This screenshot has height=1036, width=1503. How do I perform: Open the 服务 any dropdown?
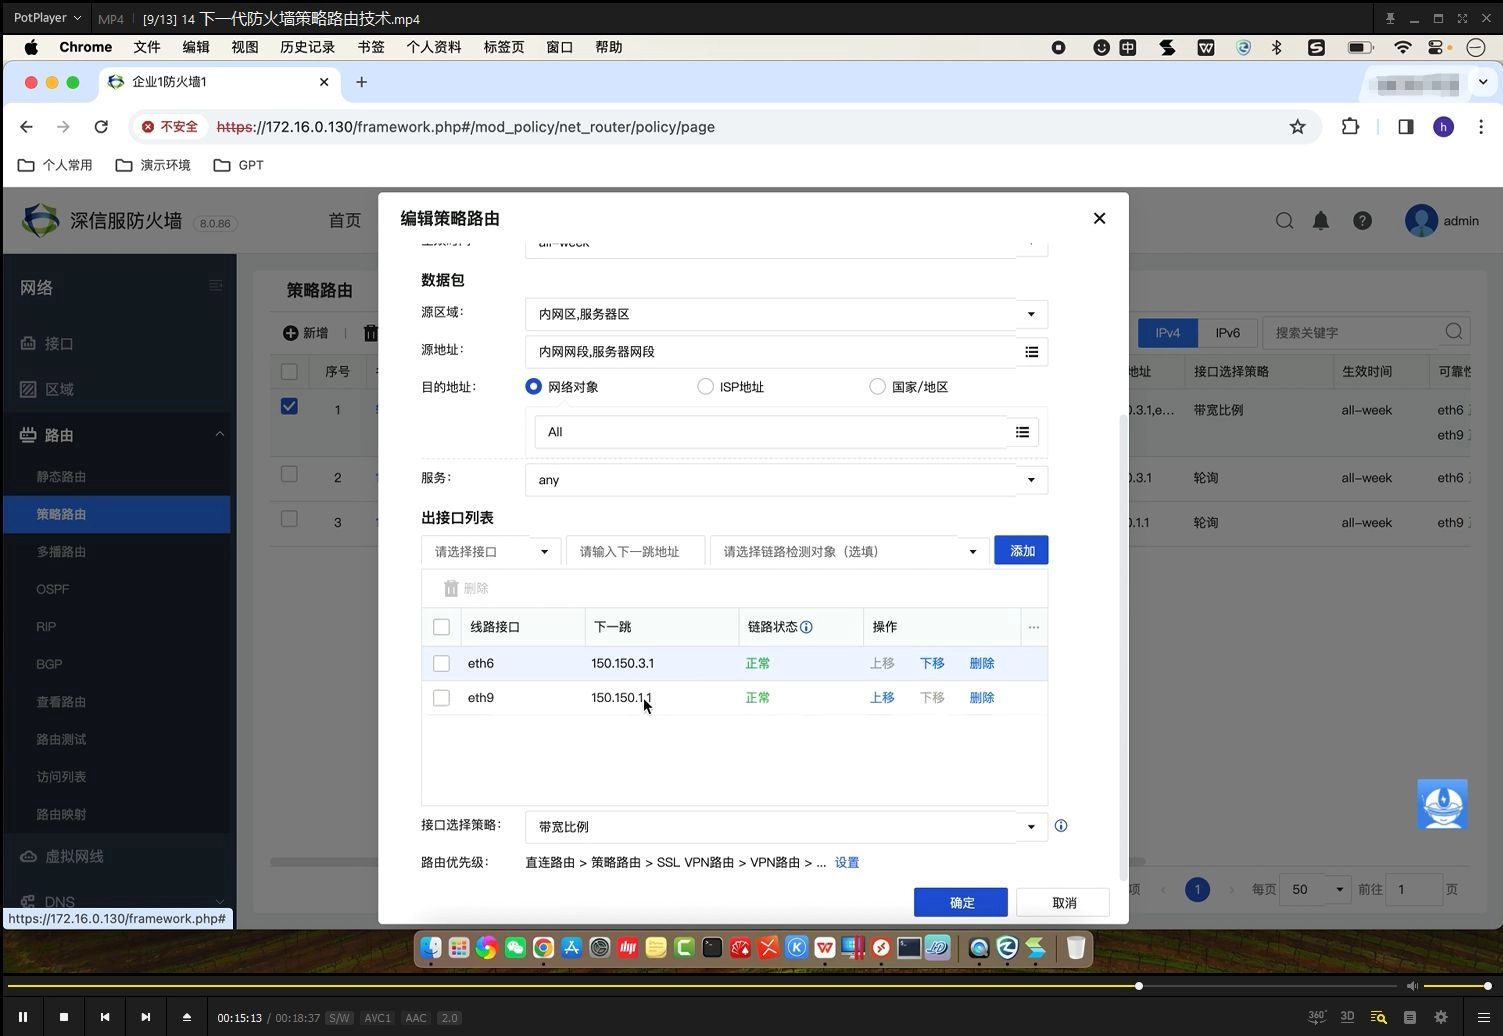pyautogui.click(x=1031, y=479)
